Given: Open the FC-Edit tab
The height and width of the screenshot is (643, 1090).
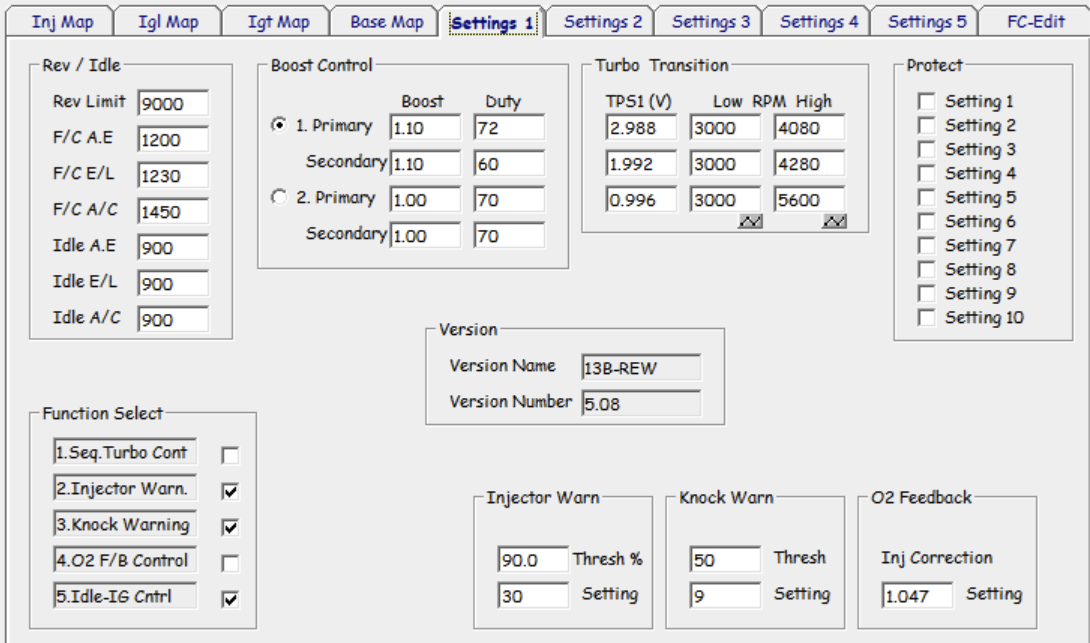Looking at the screenshot, I should pyautogui.click(x=1035, y=22).
